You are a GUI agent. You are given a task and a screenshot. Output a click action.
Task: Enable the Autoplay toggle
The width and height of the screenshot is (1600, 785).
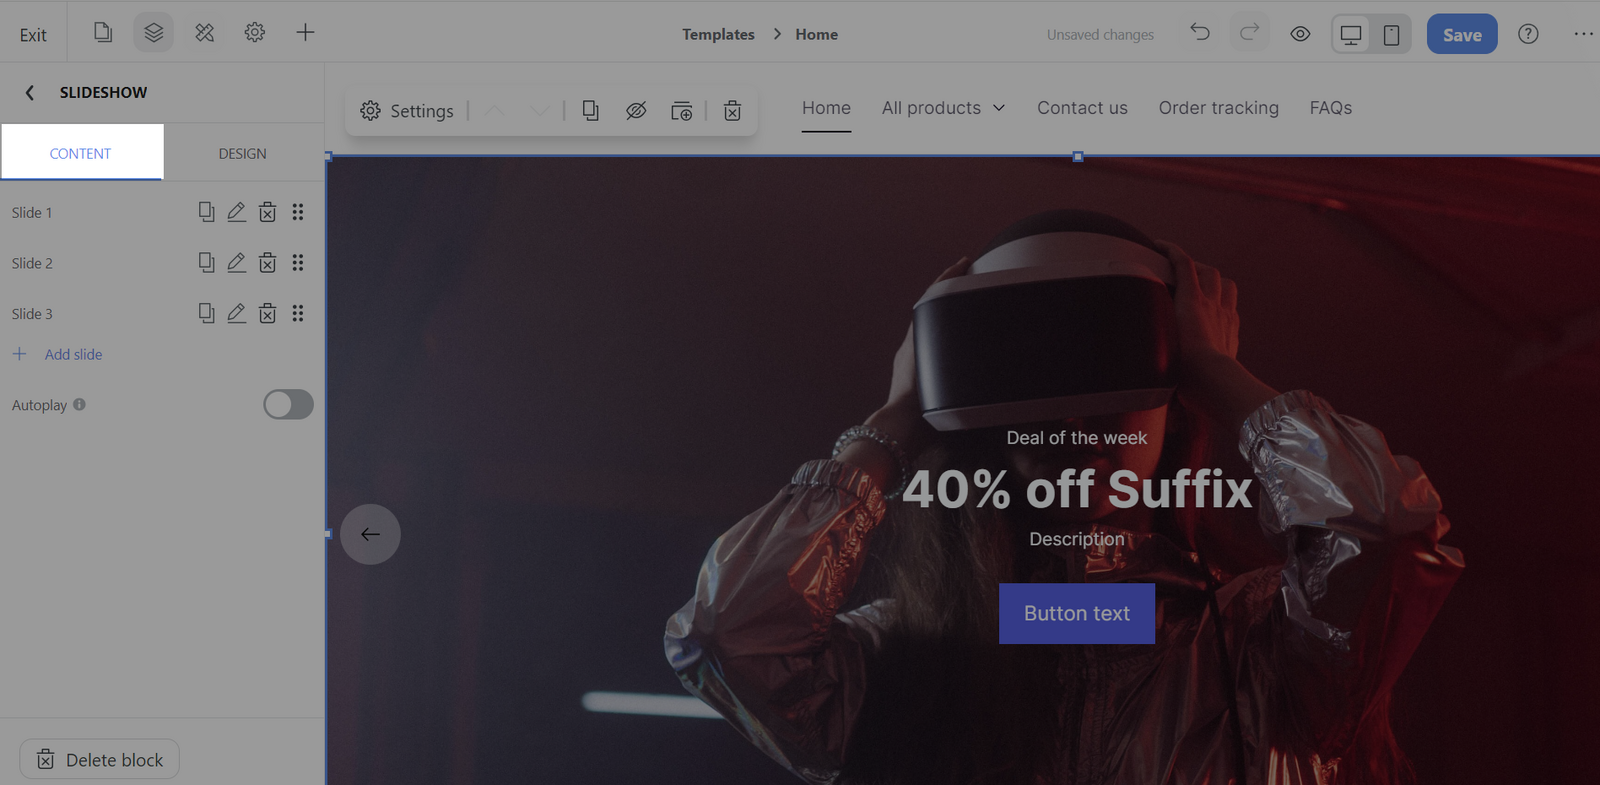[x=288, y=404]
